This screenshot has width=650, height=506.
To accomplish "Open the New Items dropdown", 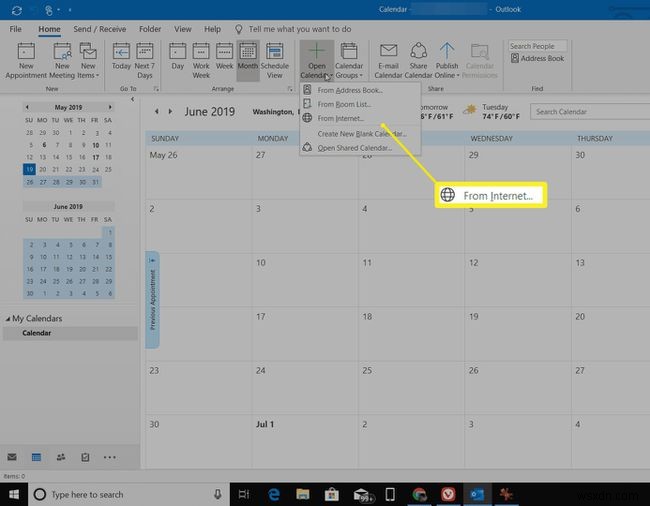I will (88, 60).
